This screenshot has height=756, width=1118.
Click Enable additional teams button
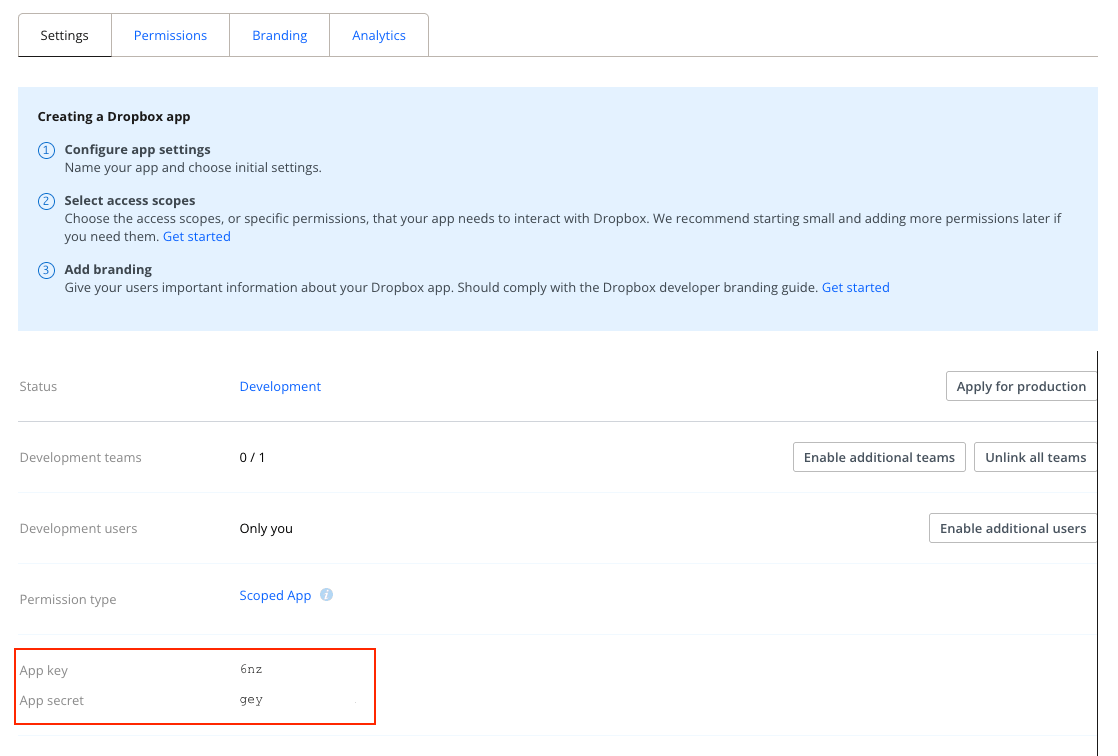click(x=879, y=457)
